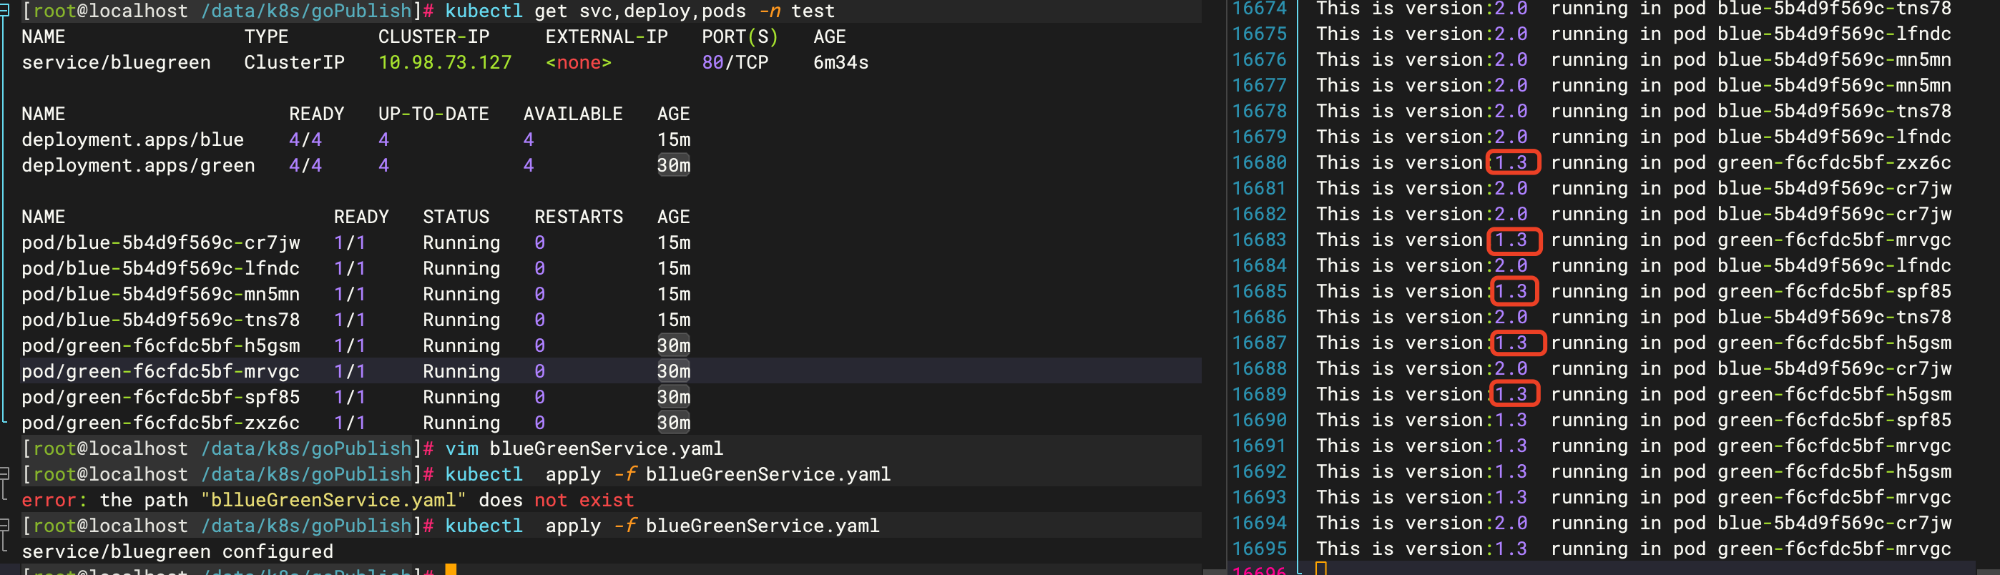This screenshot has height=575, width=2000.
Task: Click the cluster IP 10.98.73.127
Action: pyautogui.click(x=445, y=62)
